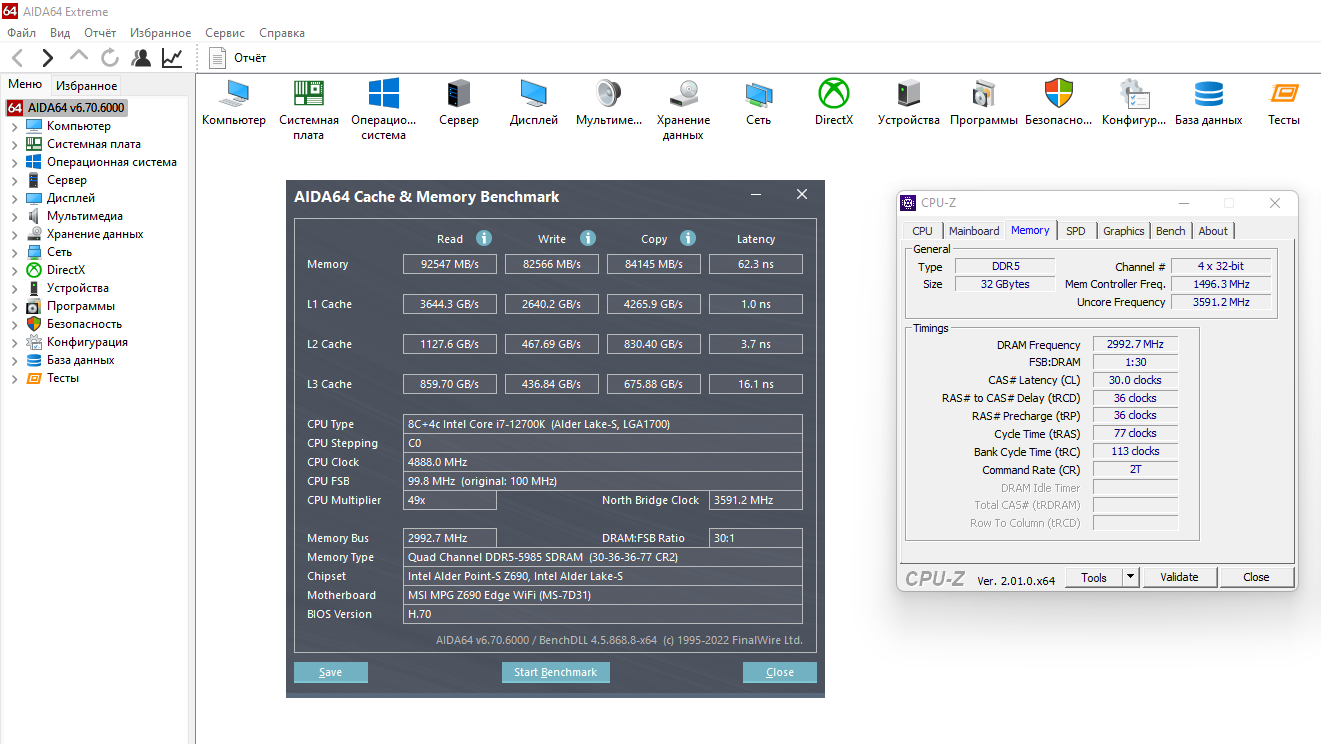Viewport: 1321px width, 744px height.
Task: Open the Операционная система icon in main pane
Action: click(384, 94)
